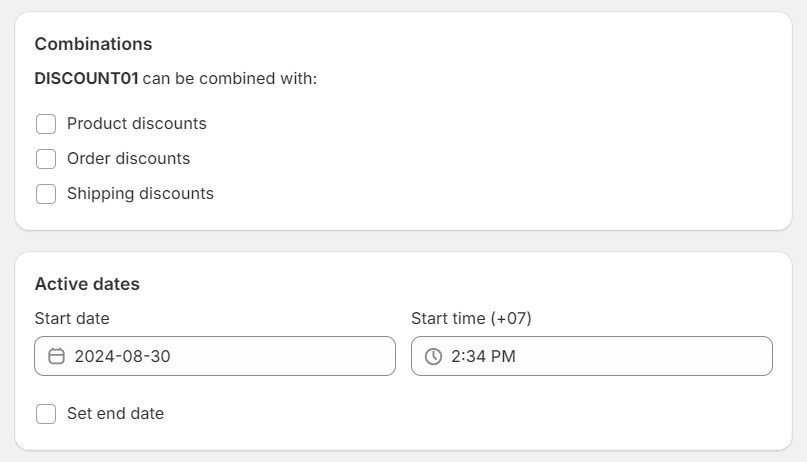Click the 2:34 PM time value
This screenshot has height=462, width=807.
(x=483, y=356)
